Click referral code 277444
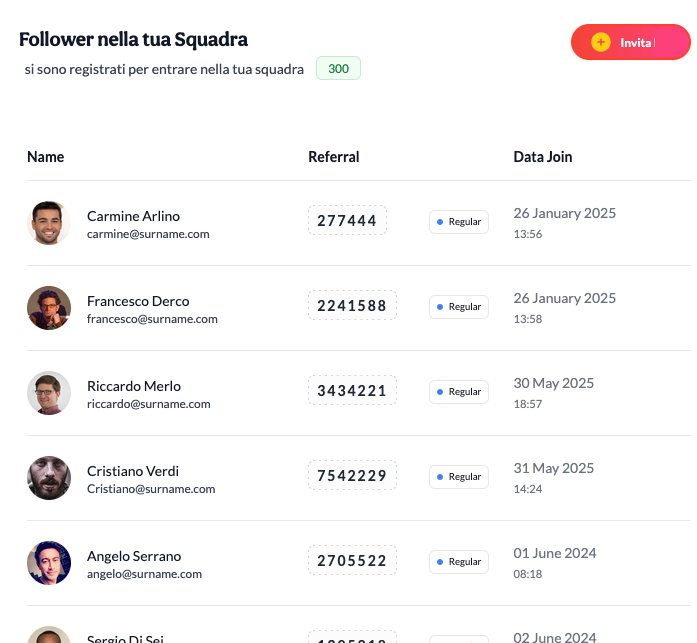 click(347, 220)
